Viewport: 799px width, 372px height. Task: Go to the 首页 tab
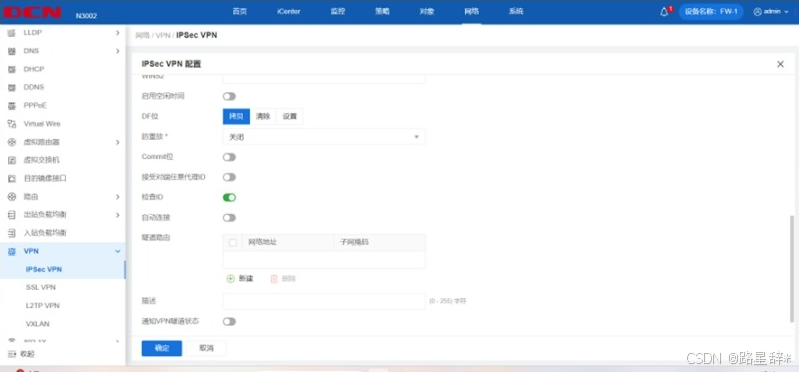click(x=239, y=12)
